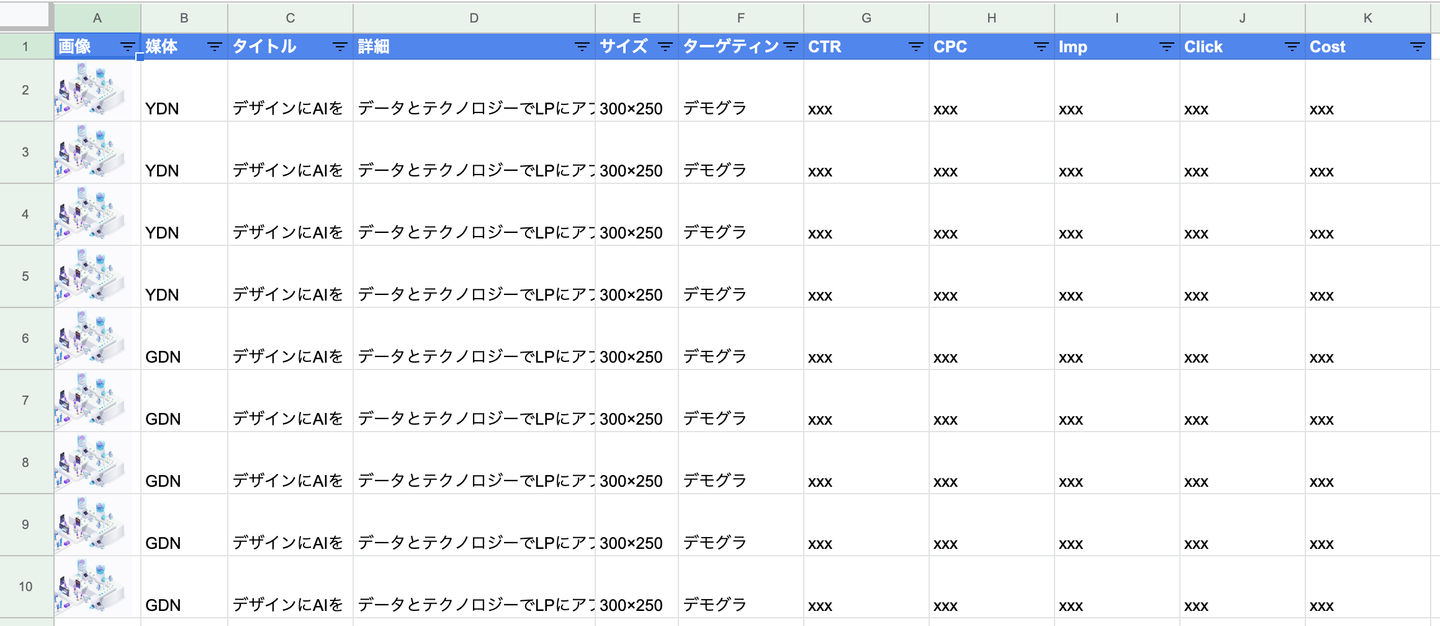The width and height of the screenshot is (1440, 626).
Task: Open the filter for the タイトル column
Action: point(339,47)
